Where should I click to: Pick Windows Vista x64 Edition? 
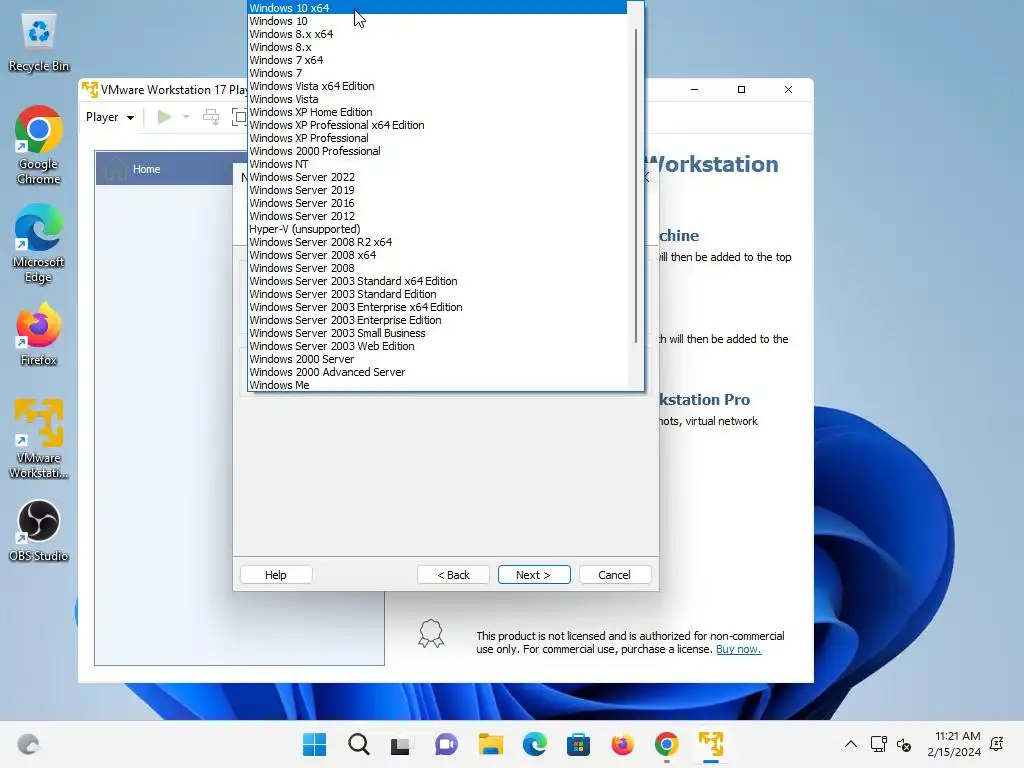point(437,86)
